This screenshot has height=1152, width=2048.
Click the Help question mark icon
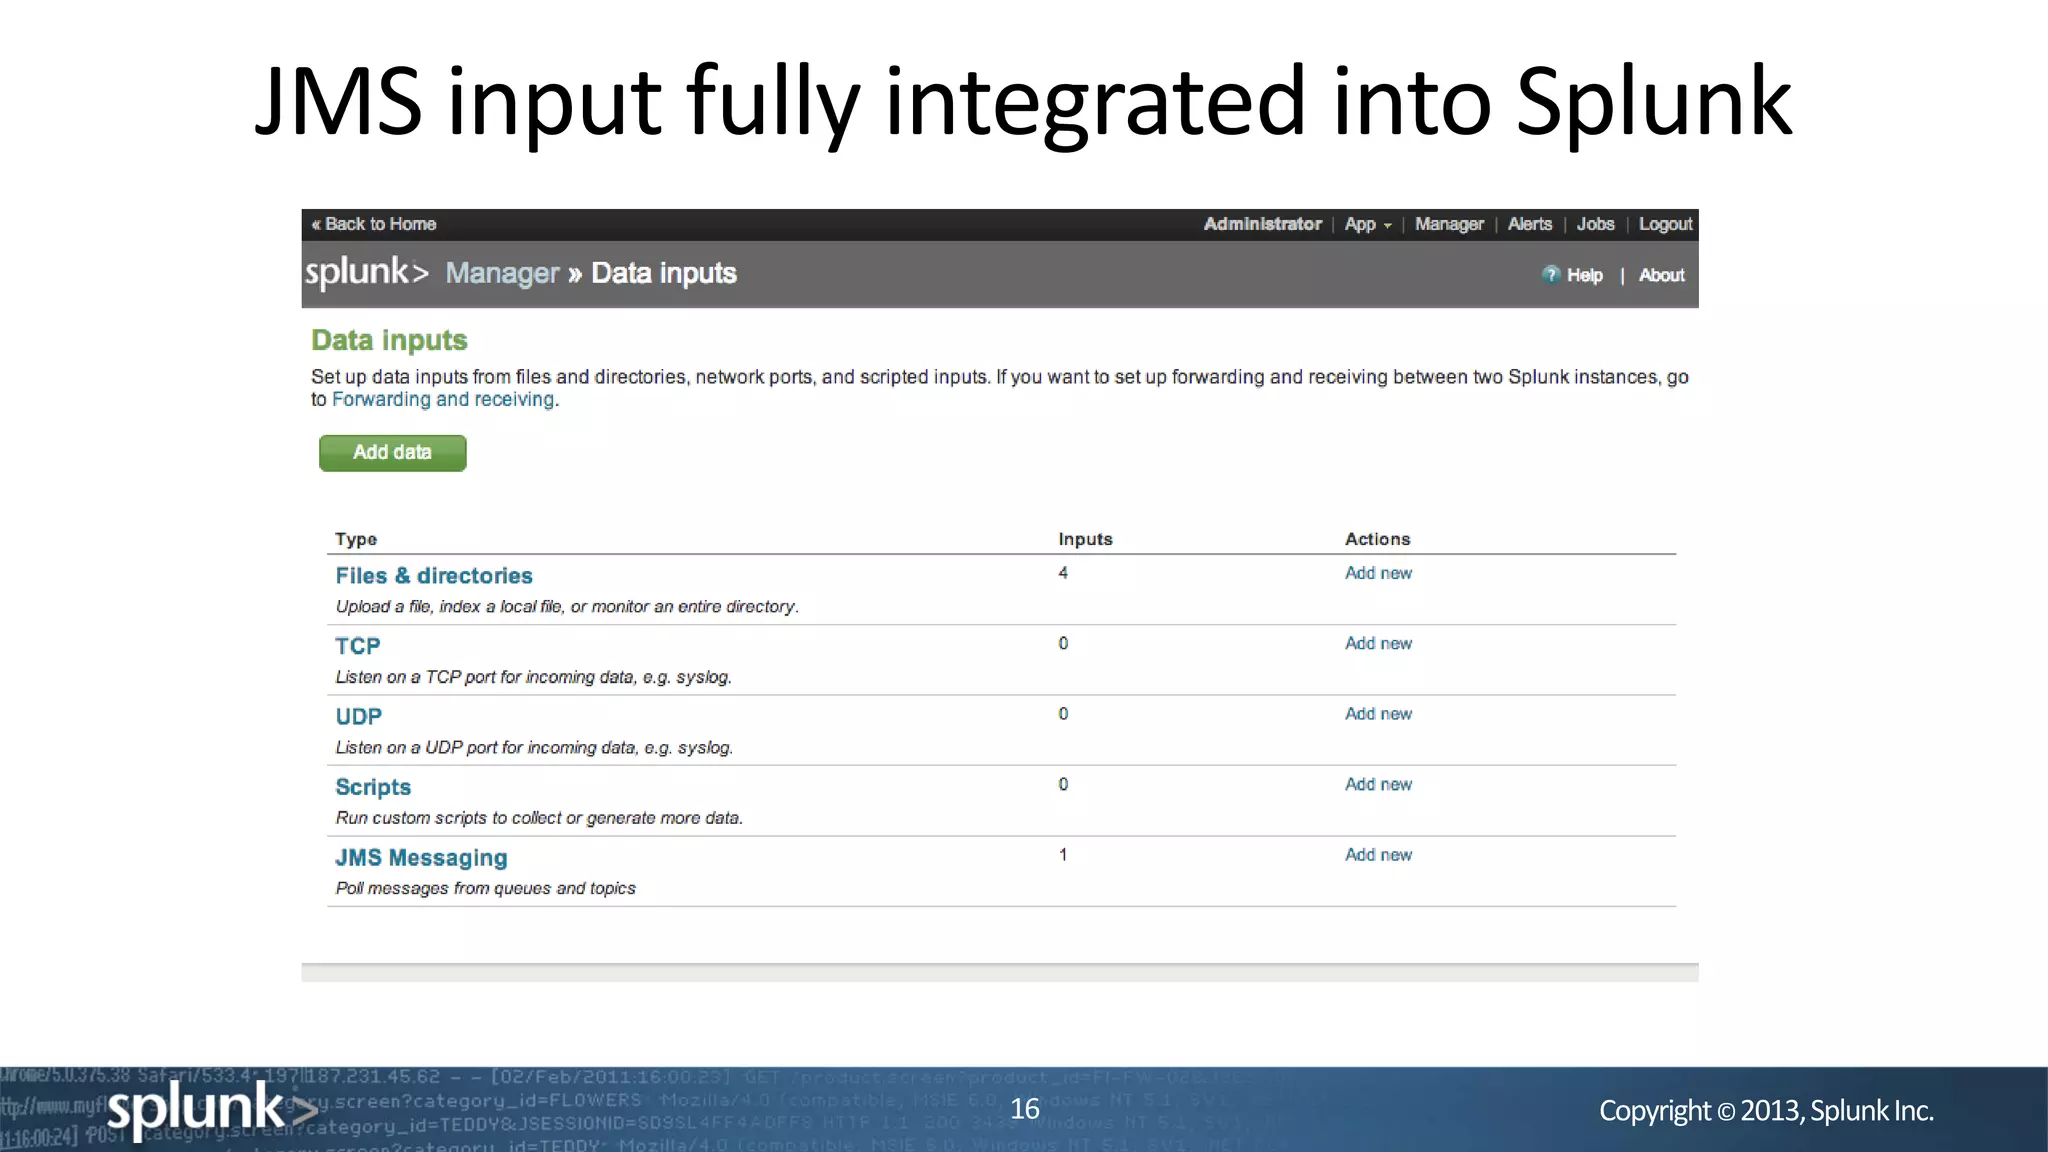1550,274
